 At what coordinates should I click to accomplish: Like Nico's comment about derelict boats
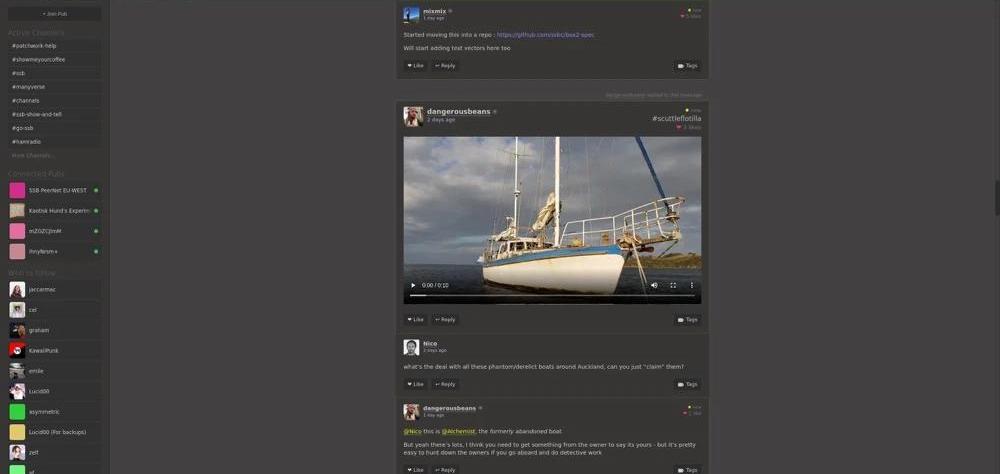coord(415,384)
